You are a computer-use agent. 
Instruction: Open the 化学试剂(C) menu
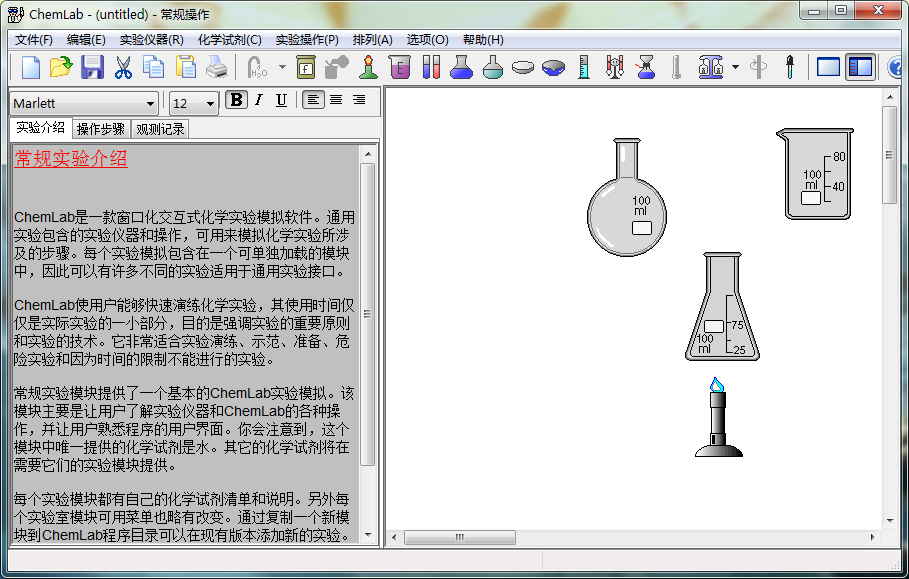(230, 40)
